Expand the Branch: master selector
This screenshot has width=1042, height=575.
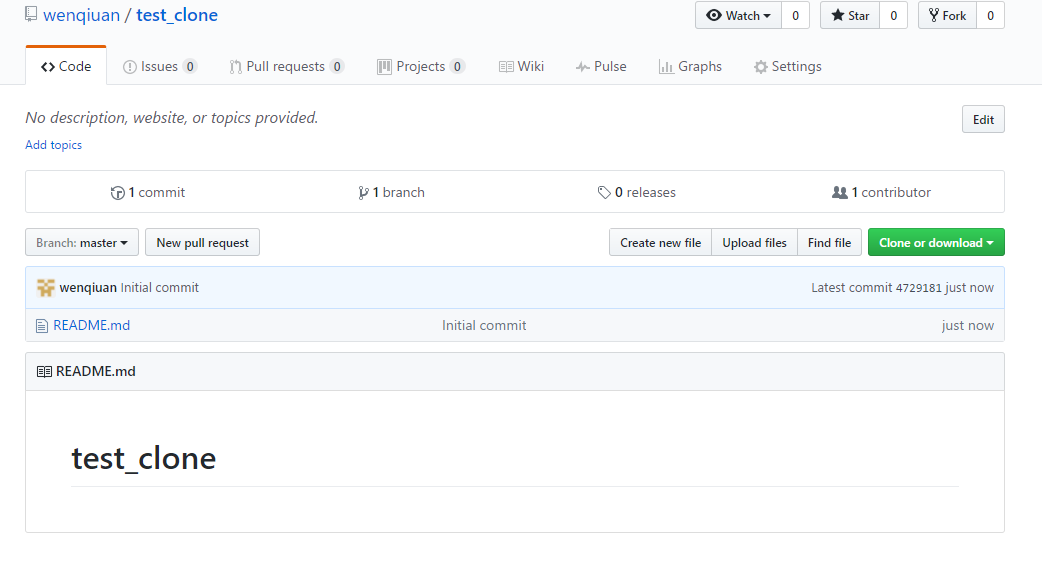(x=82, y=243)
